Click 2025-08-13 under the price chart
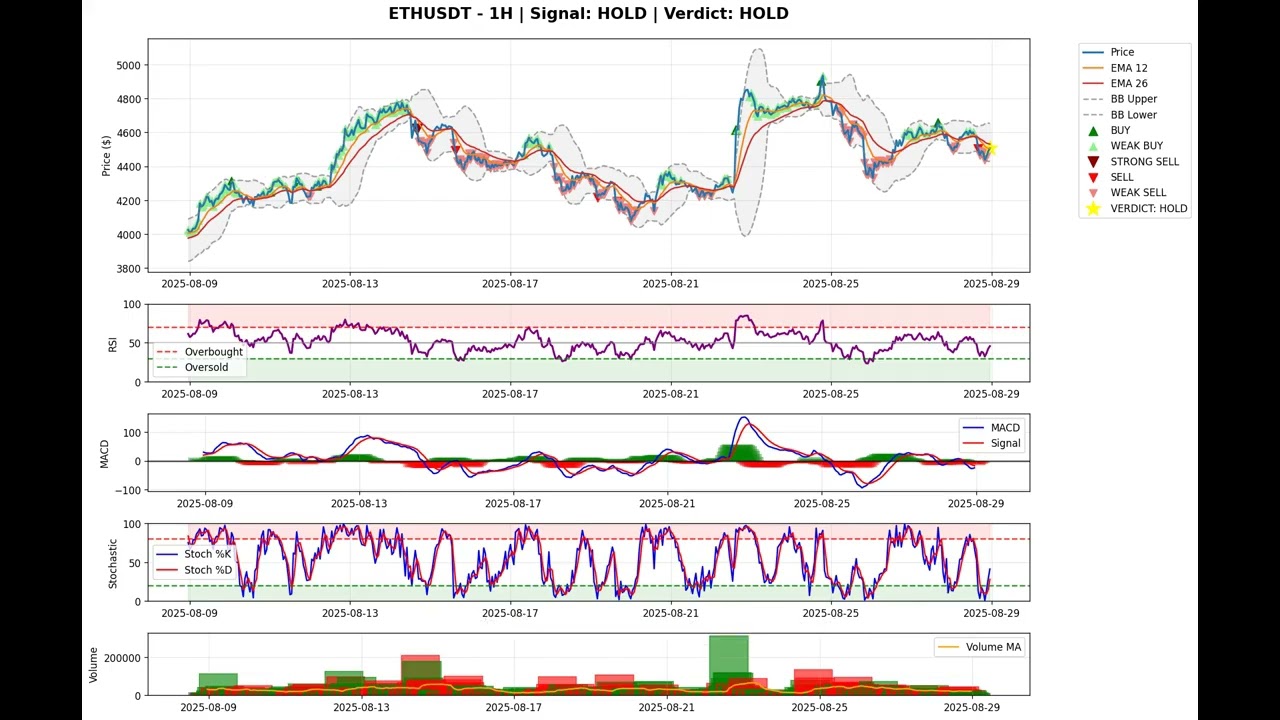Viewport: 1280px width, 720px height. tap(350, 284)
